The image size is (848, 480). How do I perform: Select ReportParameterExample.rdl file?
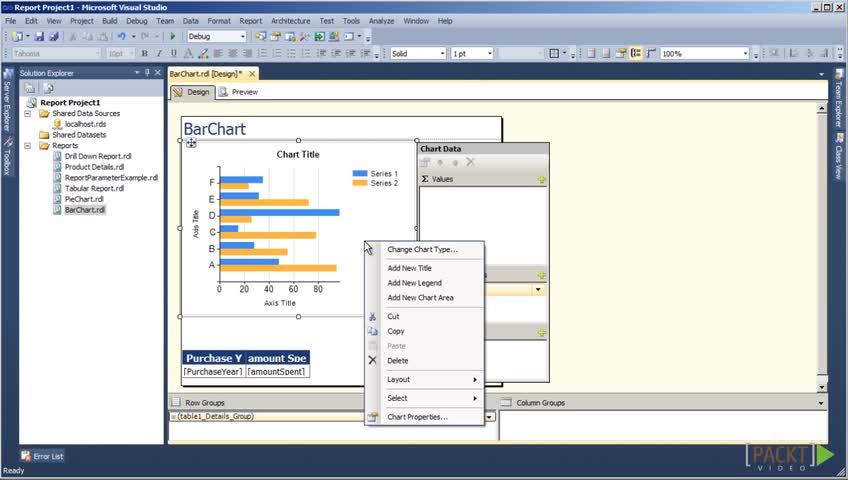click(x=111, y=178)
